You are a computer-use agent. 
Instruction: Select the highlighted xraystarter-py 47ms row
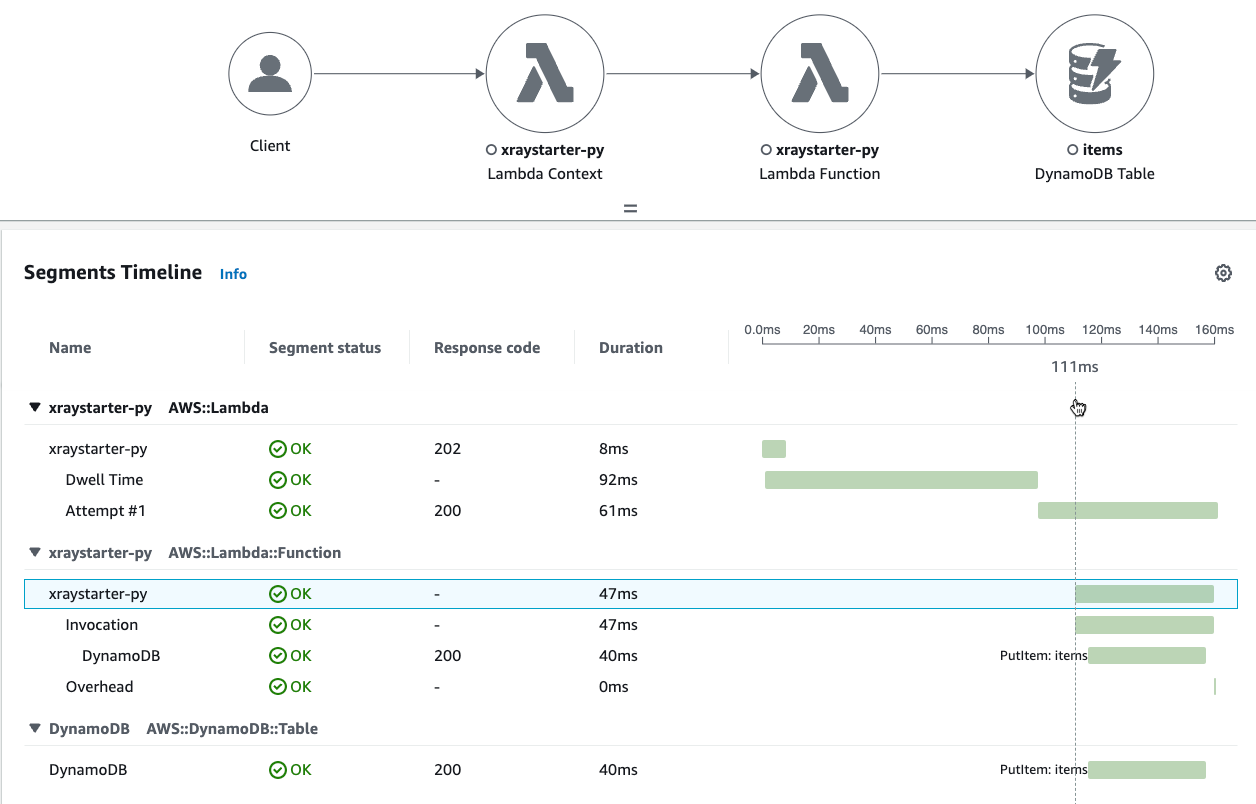coord(631,594)
